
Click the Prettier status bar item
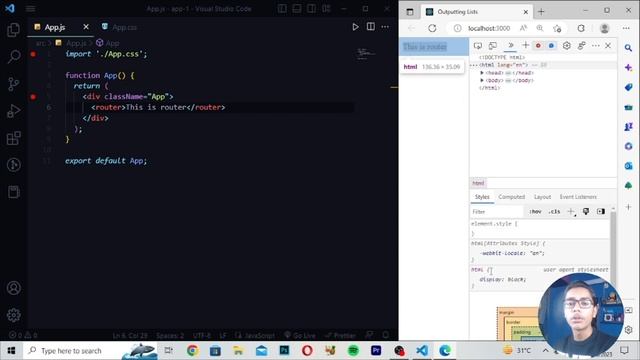click(x=340, y=335)
